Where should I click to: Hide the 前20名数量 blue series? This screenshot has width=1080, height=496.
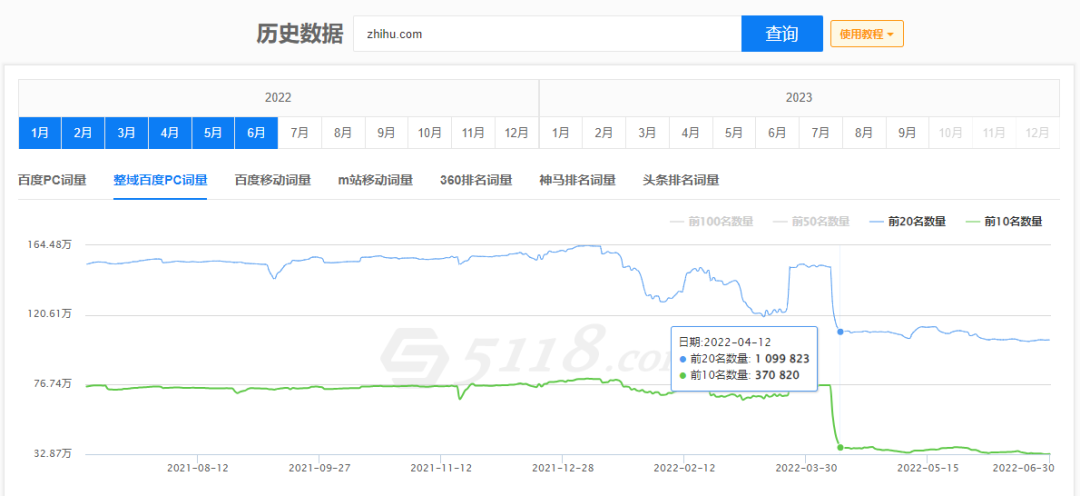[908, 221]
